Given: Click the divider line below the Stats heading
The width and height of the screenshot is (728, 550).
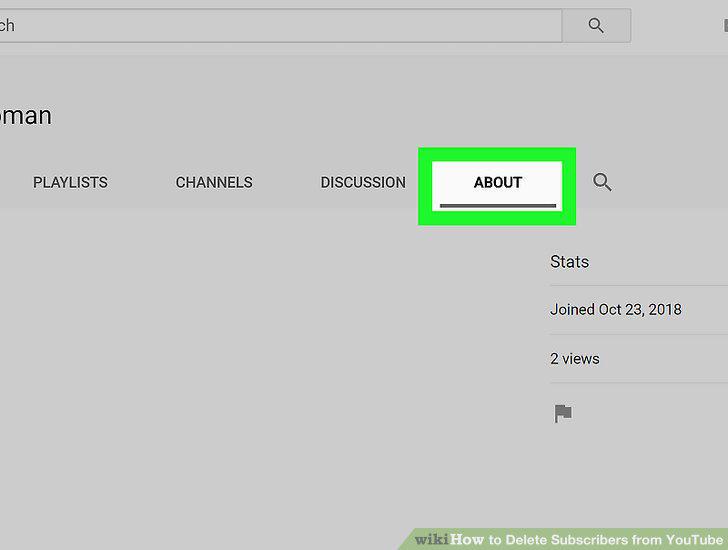Looking at the screenshot, I should (x=639, y=285).
